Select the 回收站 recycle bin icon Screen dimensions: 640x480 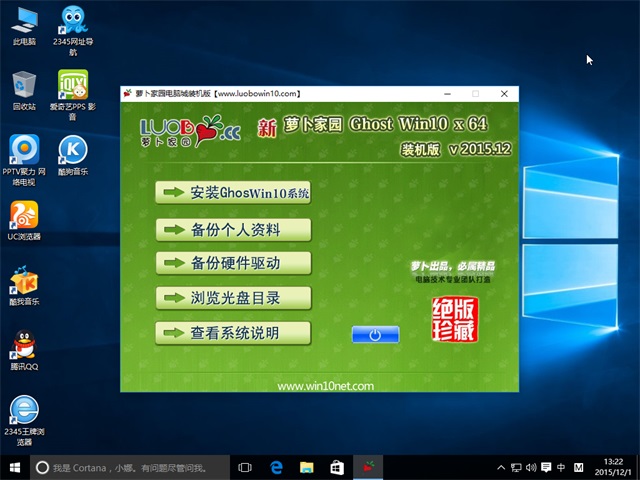(24, 91)
